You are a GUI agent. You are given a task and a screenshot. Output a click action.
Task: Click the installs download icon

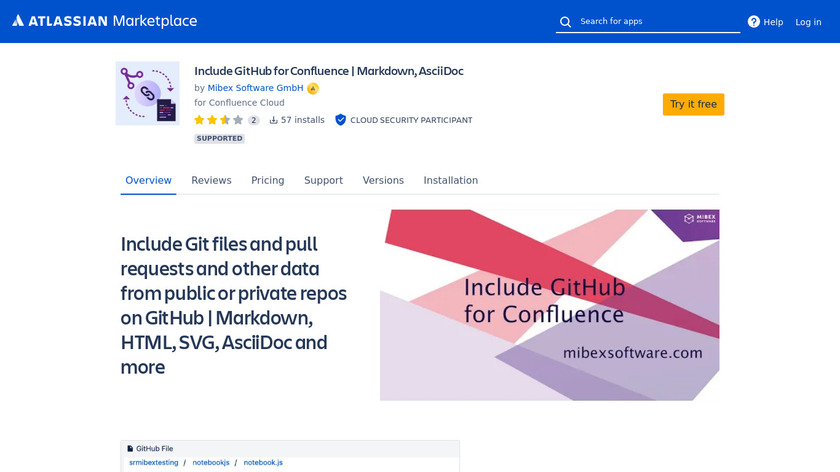point(274,120)
